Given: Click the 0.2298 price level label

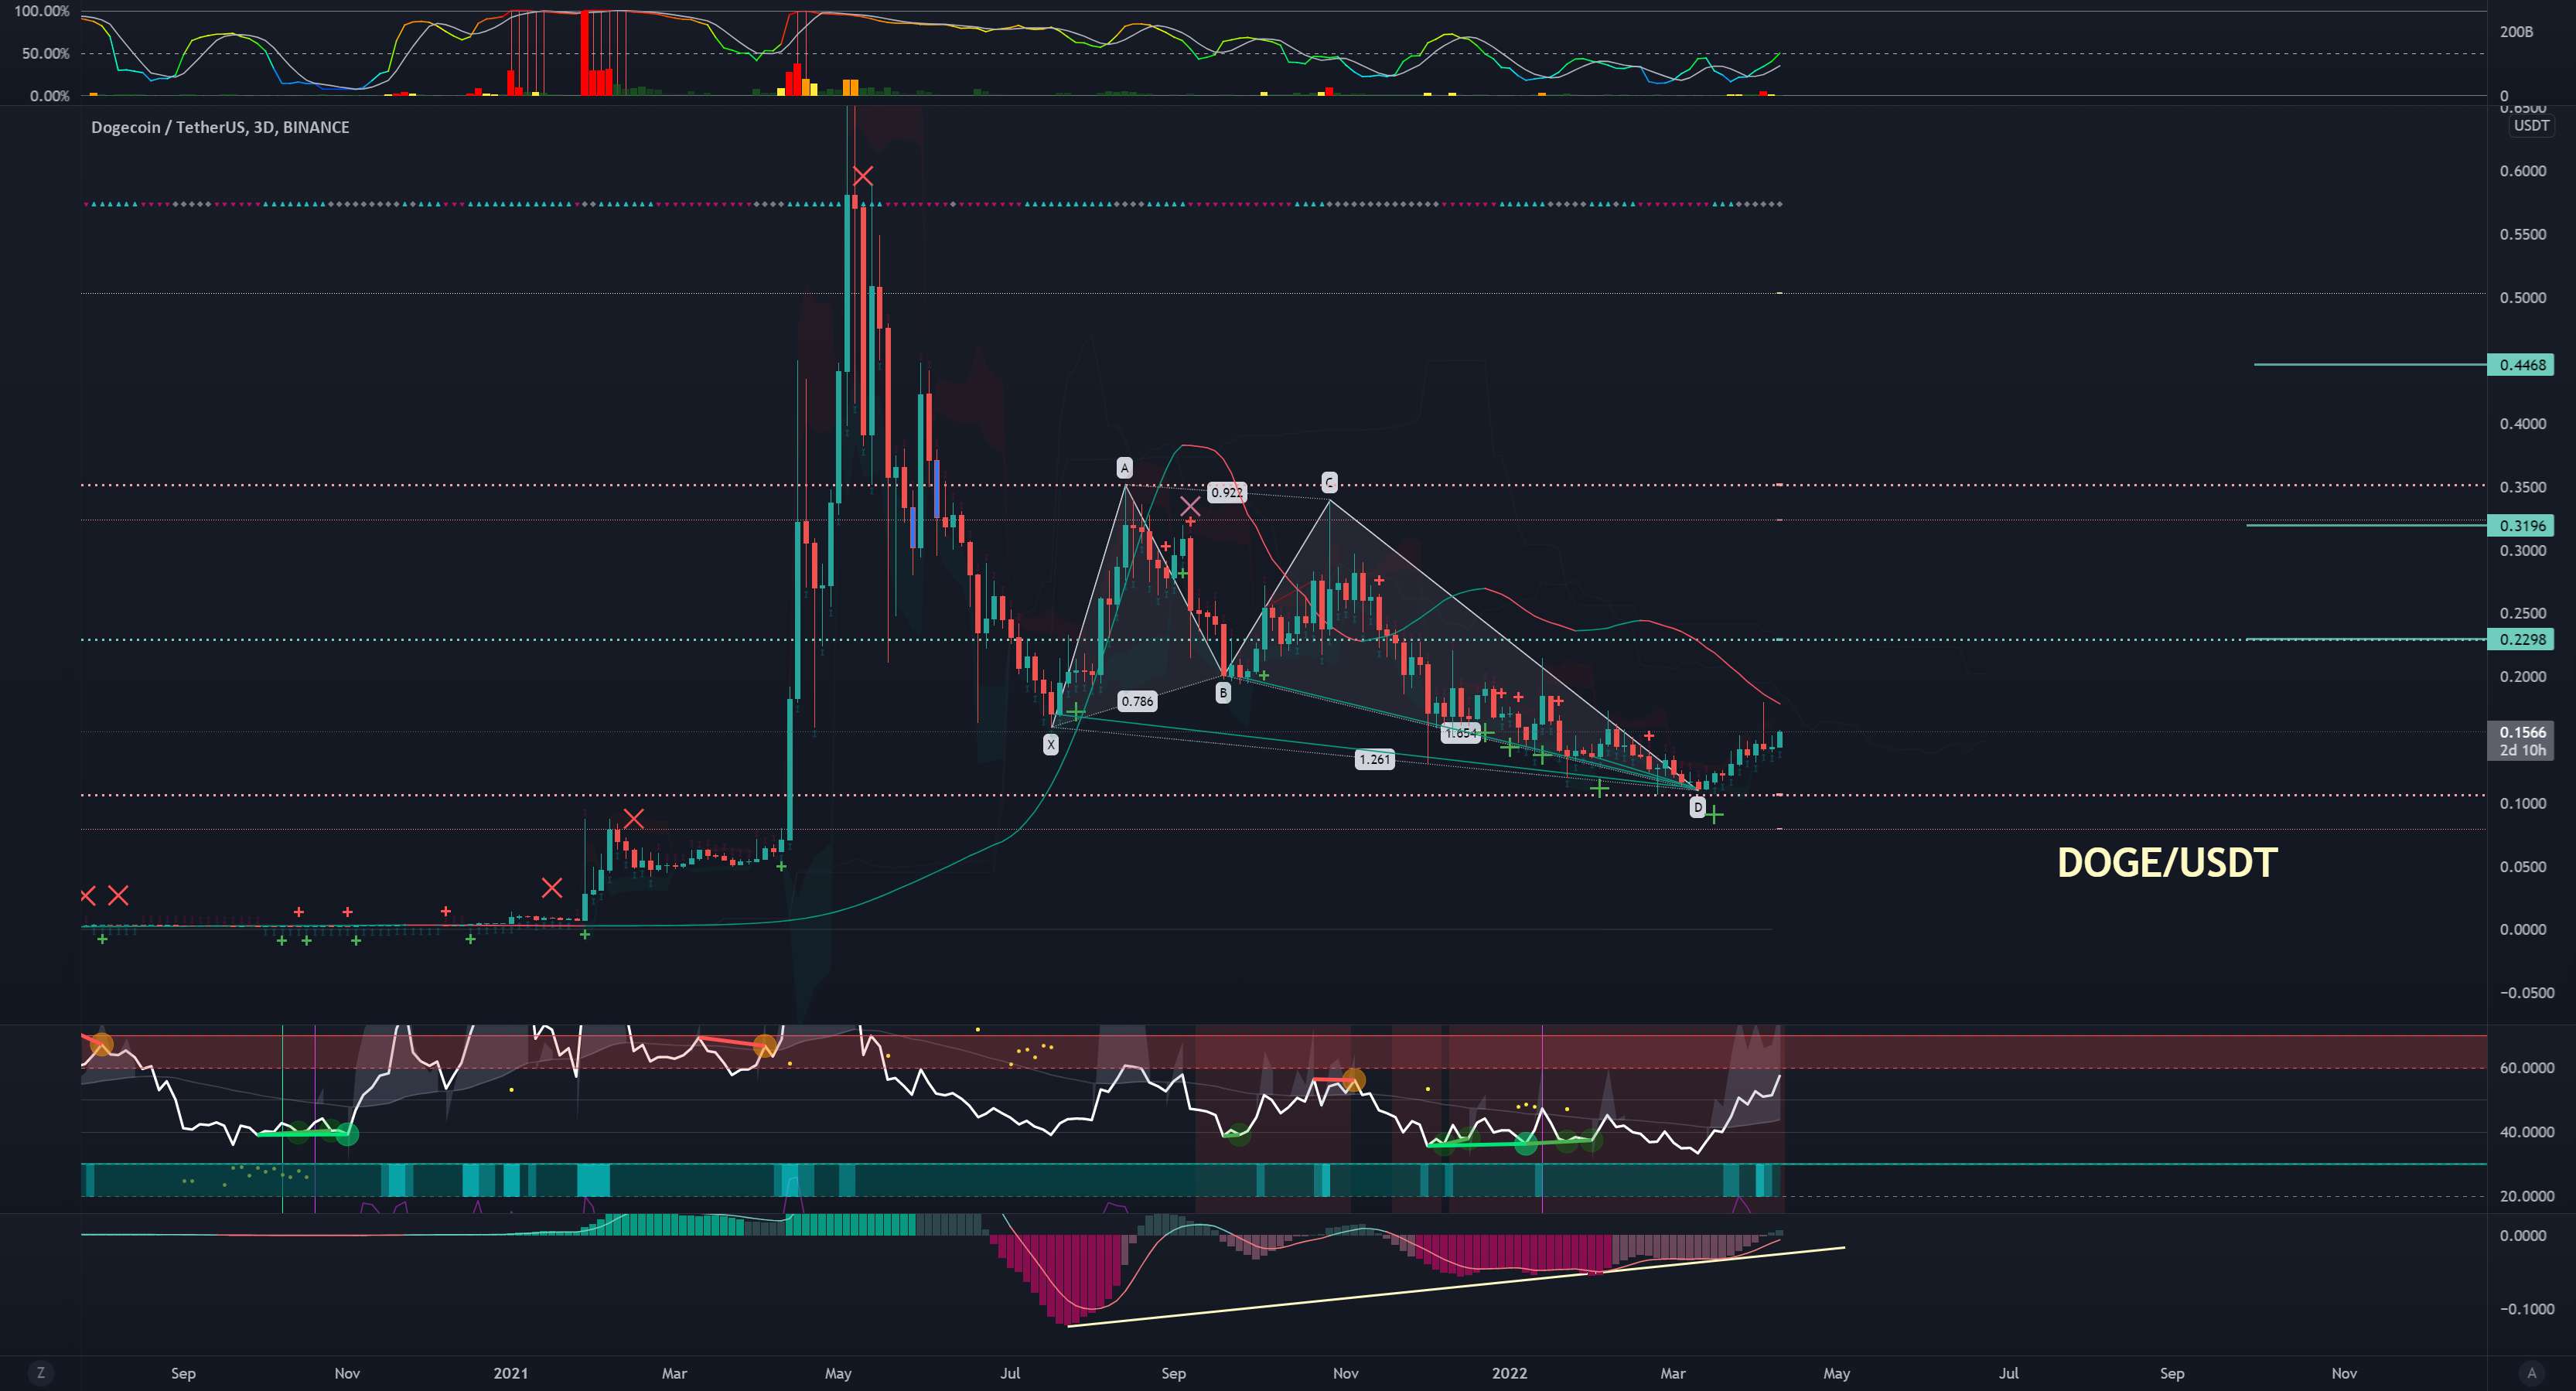Looking at the screenshot, I should pyautogui.click(x=2522, y=639).
